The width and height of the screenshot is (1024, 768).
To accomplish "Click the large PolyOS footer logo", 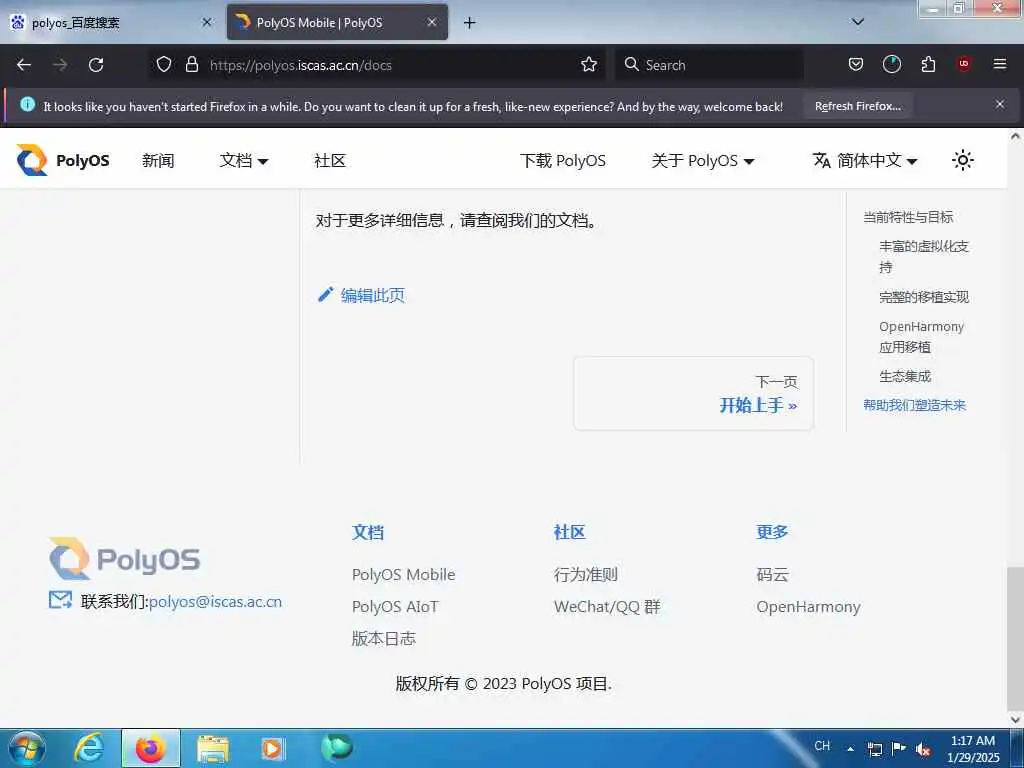I will pyautogui.click(x=125, y=559).
